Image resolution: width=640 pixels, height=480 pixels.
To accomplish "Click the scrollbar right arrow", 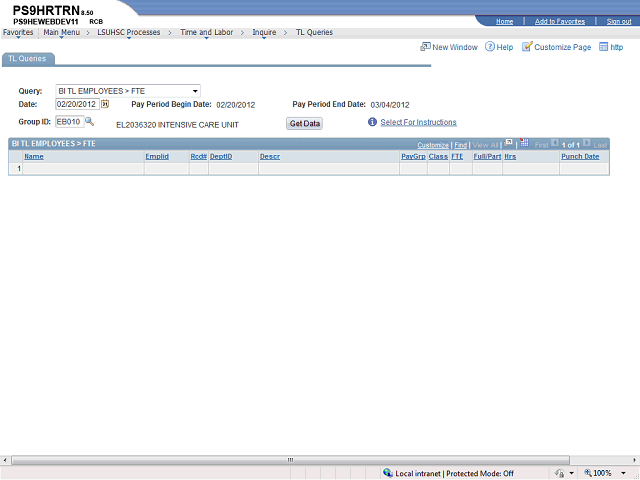I will [x=635, y=460].
